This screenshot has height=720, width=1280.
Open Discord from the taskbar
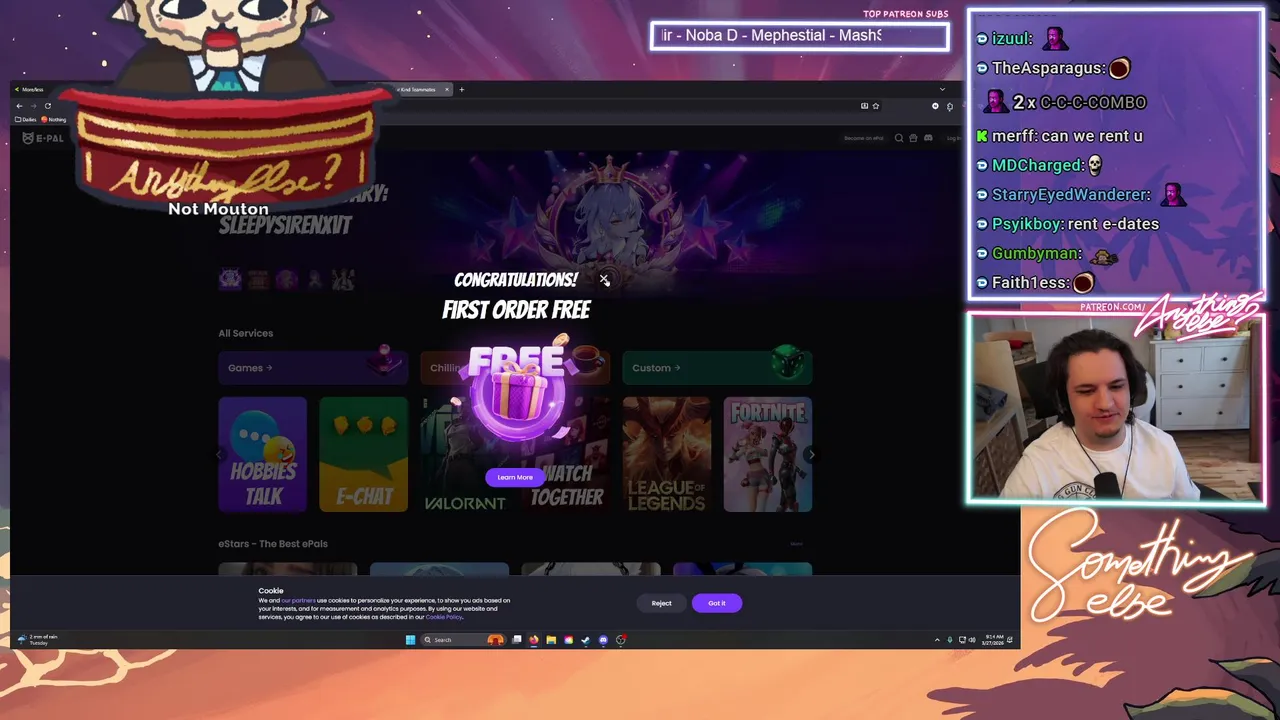603,640
